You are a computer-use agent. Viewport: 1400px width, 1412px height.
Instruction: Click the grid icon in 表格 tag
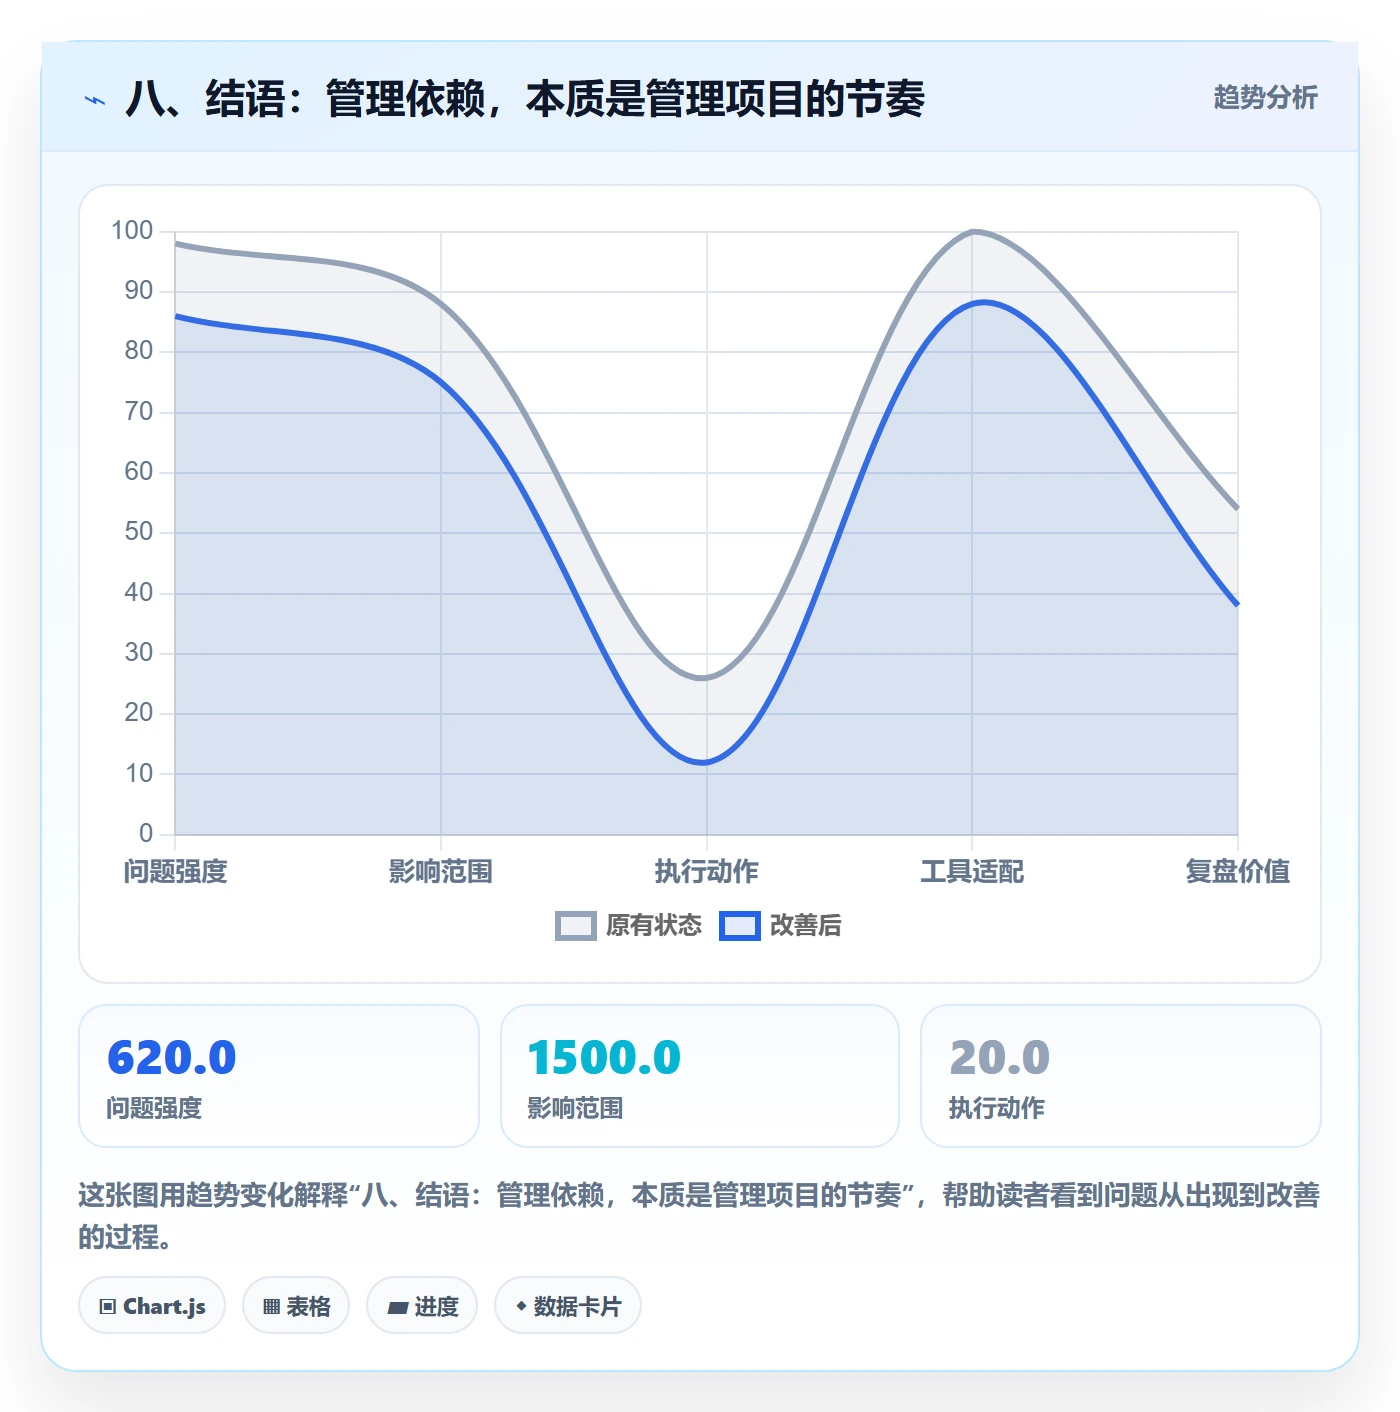[271, 1307]
